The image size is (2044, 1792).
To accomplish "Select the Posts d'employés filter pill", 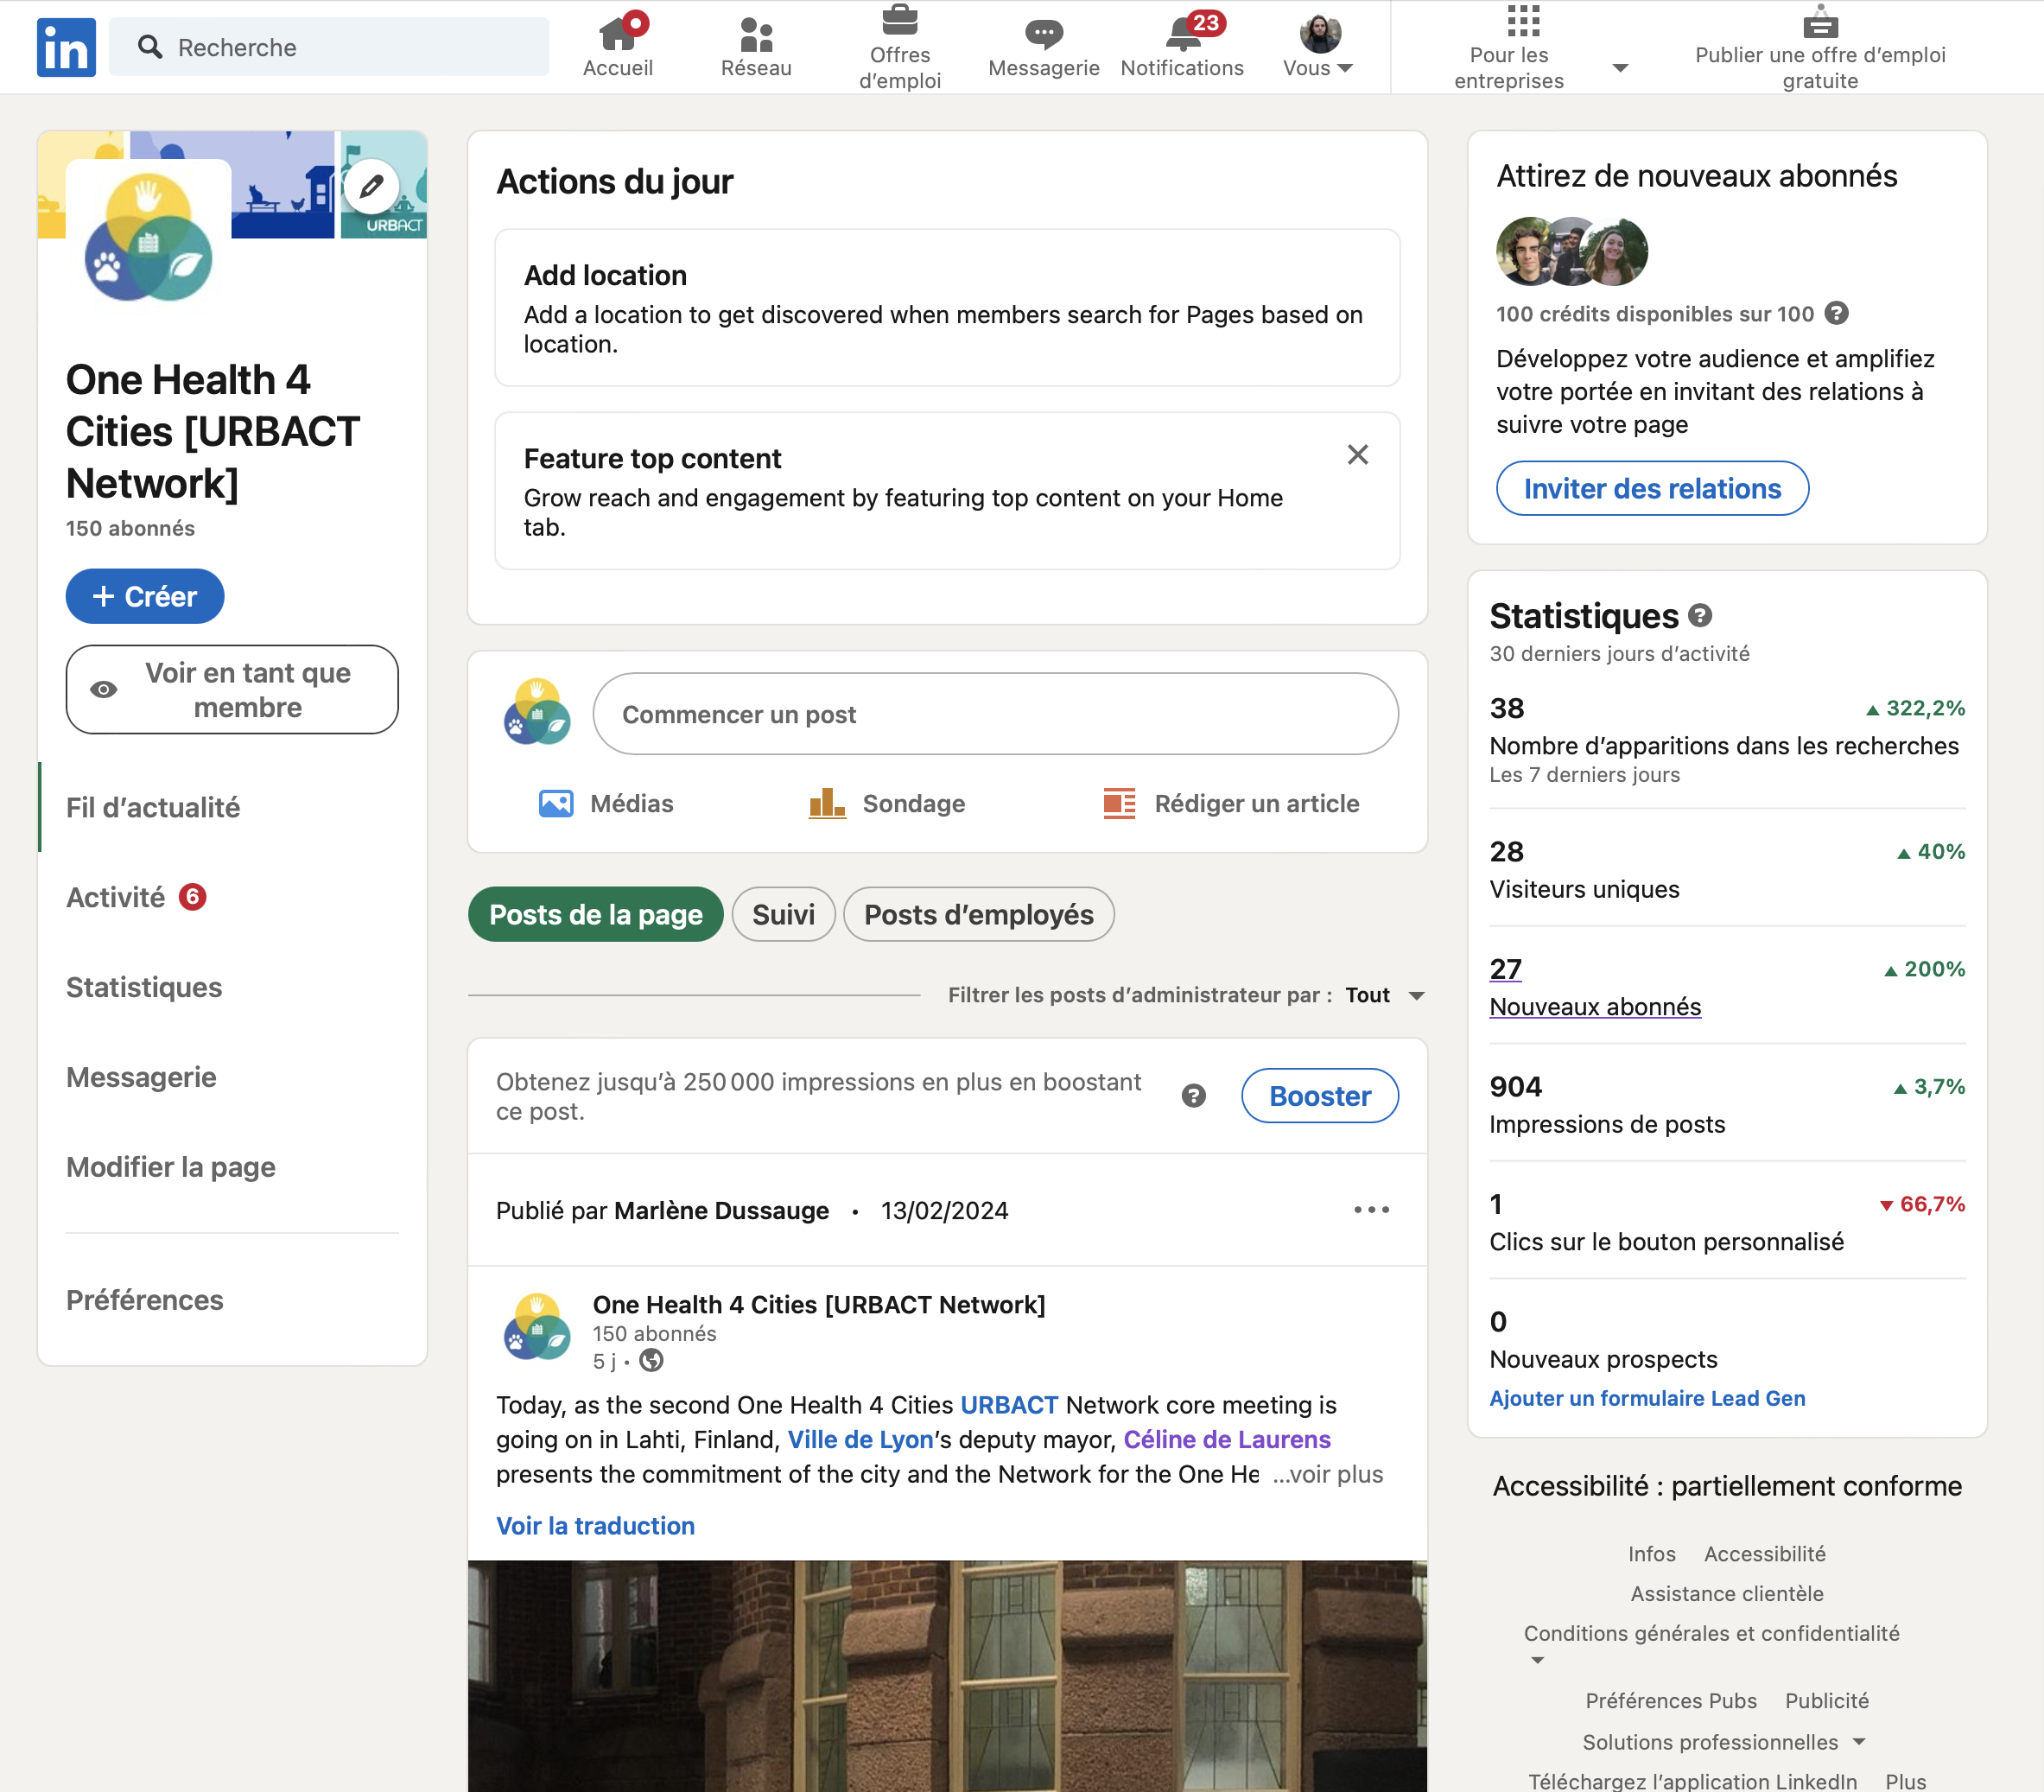I will pyautogui.click(x=978, y=914).
